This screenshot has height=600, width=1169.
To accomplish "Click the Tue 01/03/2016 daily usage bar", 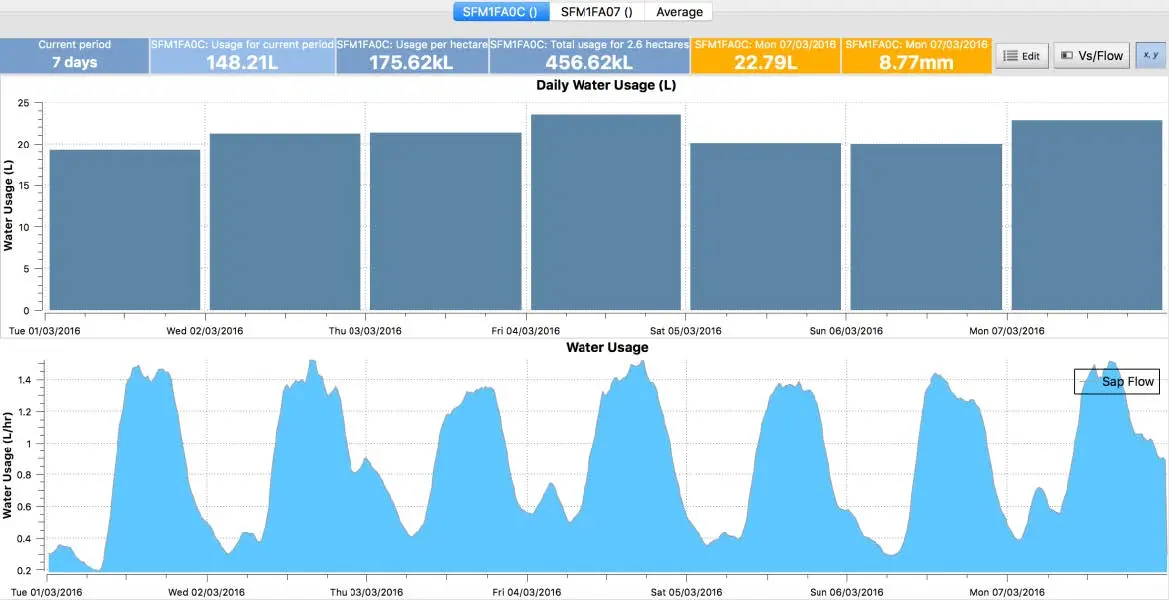I will click(125, 230).
